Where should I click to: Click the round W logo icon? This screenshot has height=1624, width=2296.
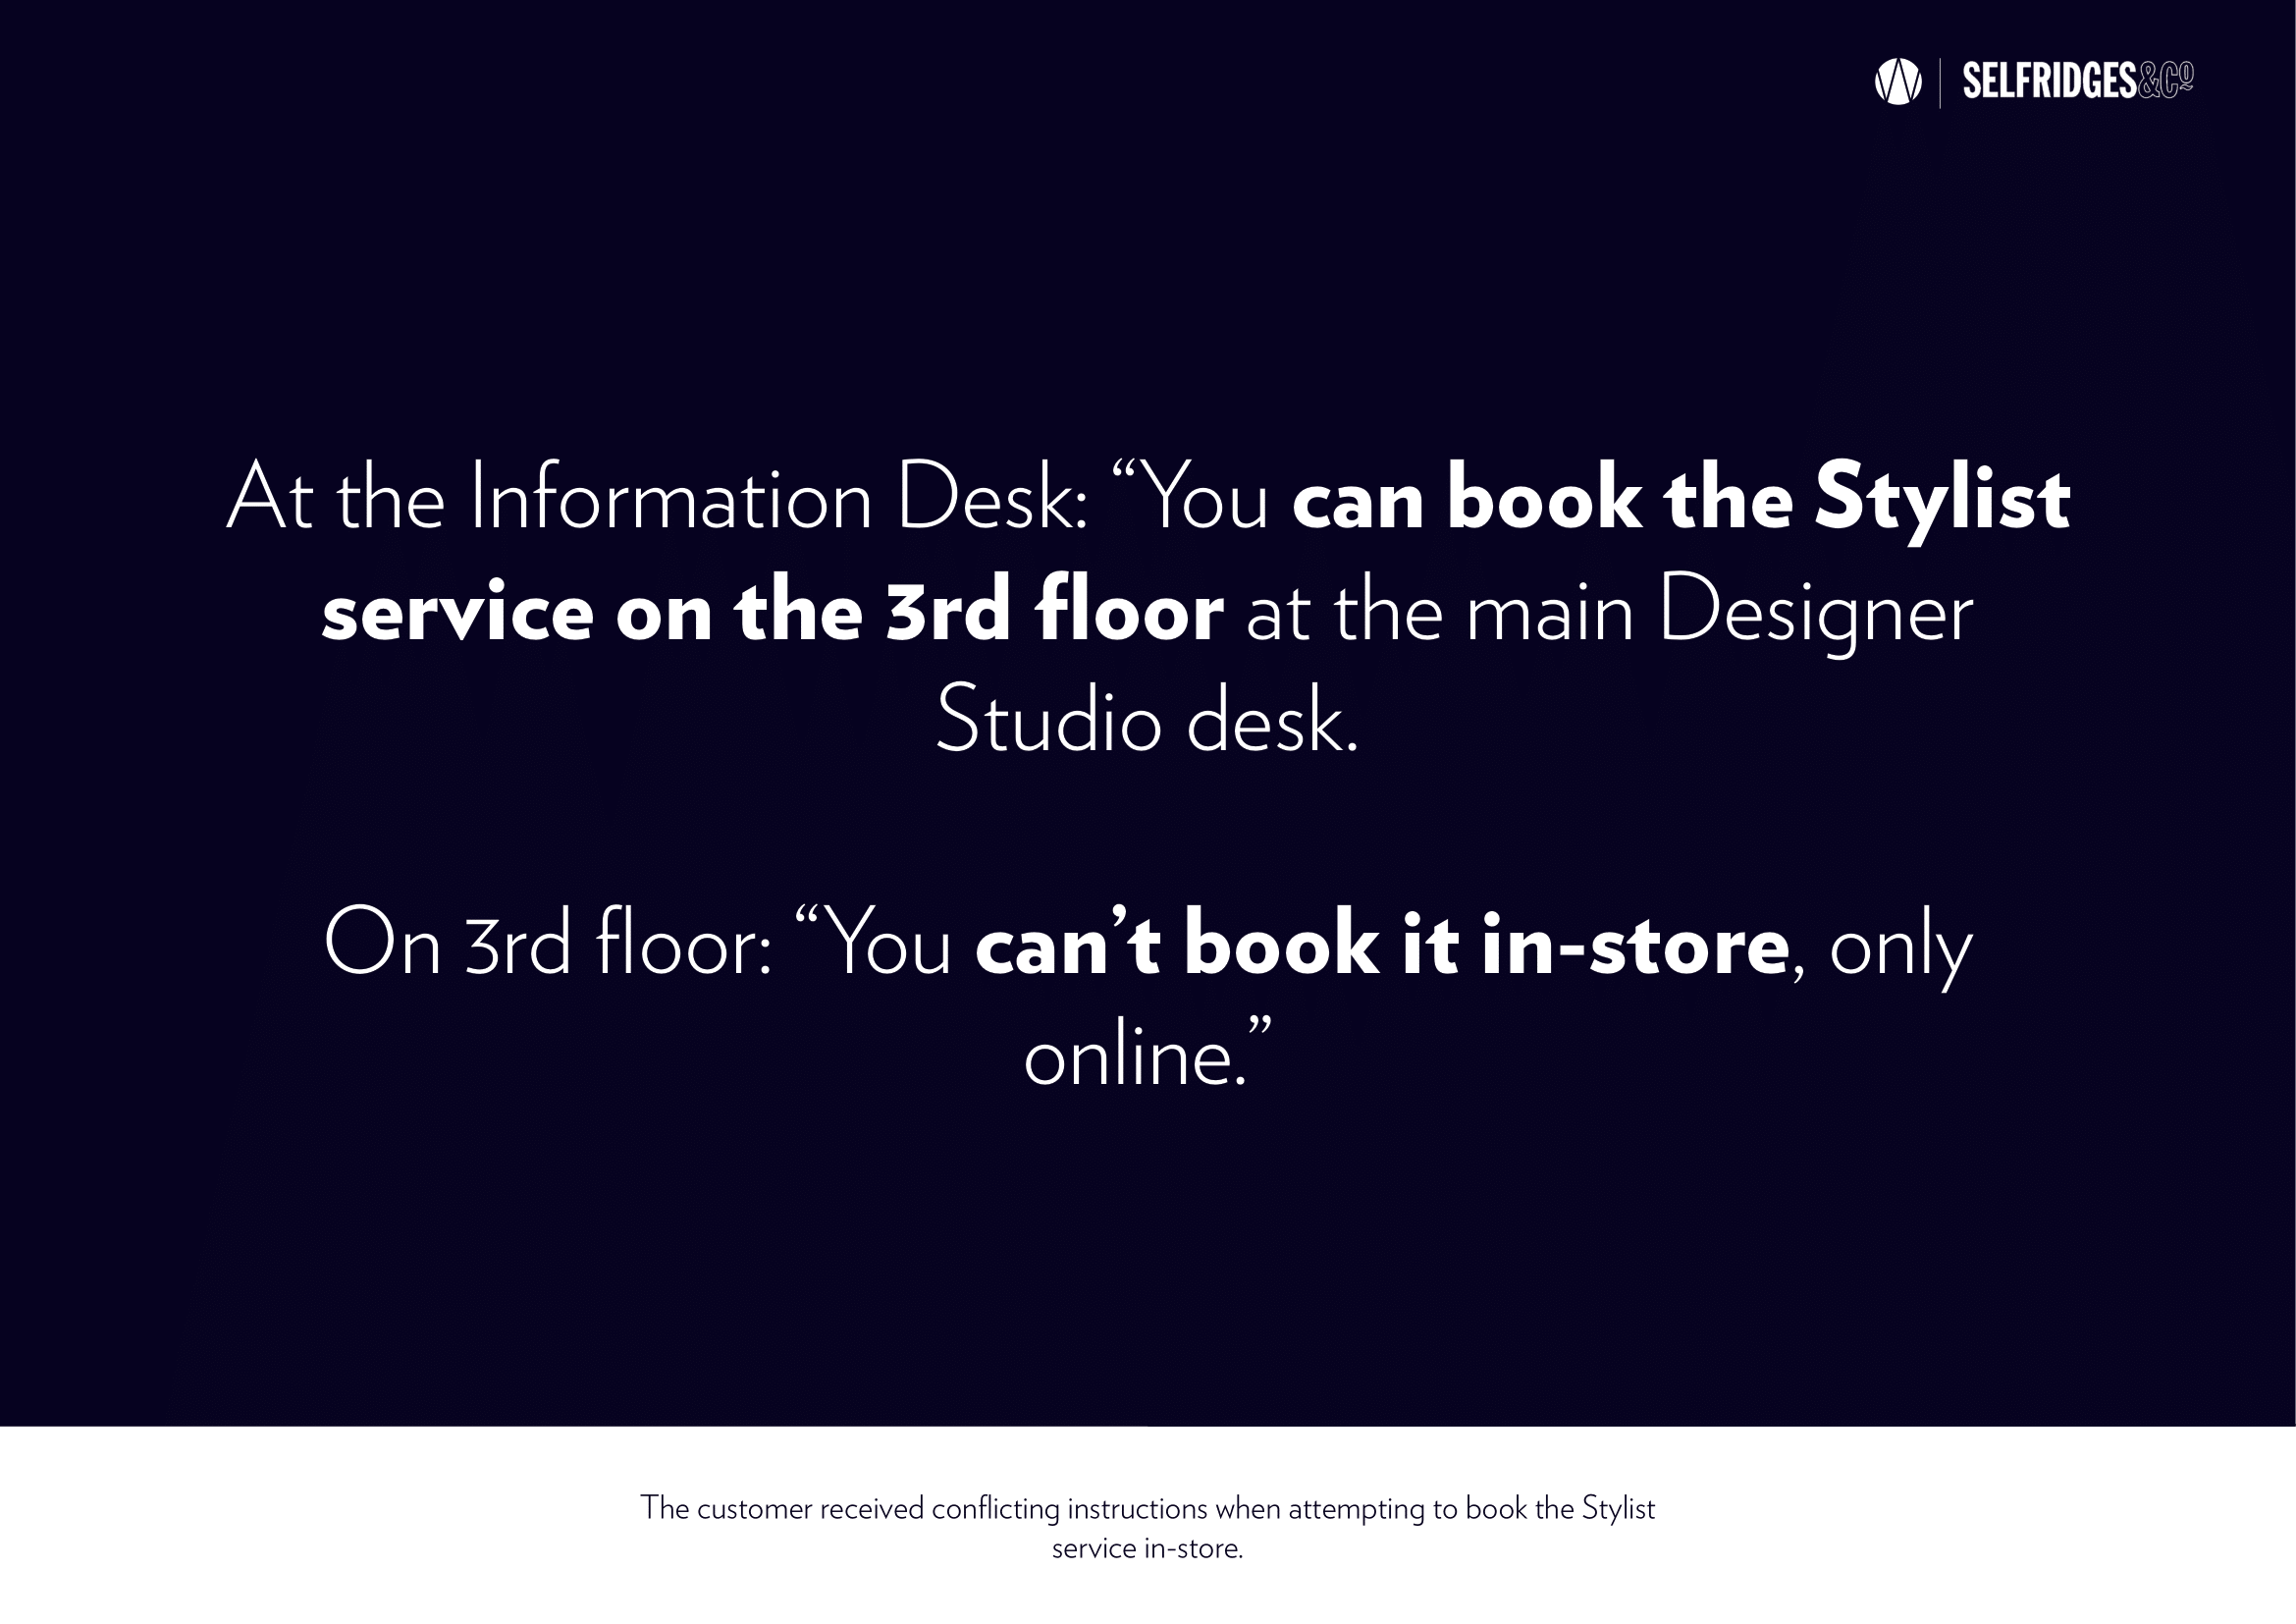1897,81
